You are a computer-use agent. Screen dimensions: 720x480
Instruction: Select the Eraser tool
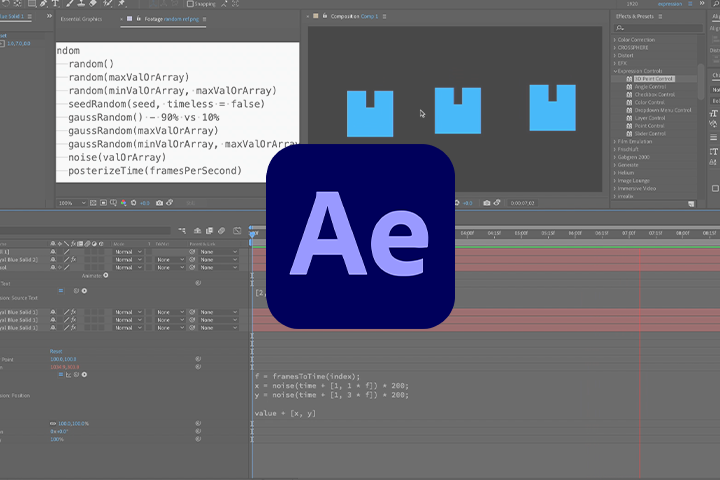point(93,3)
